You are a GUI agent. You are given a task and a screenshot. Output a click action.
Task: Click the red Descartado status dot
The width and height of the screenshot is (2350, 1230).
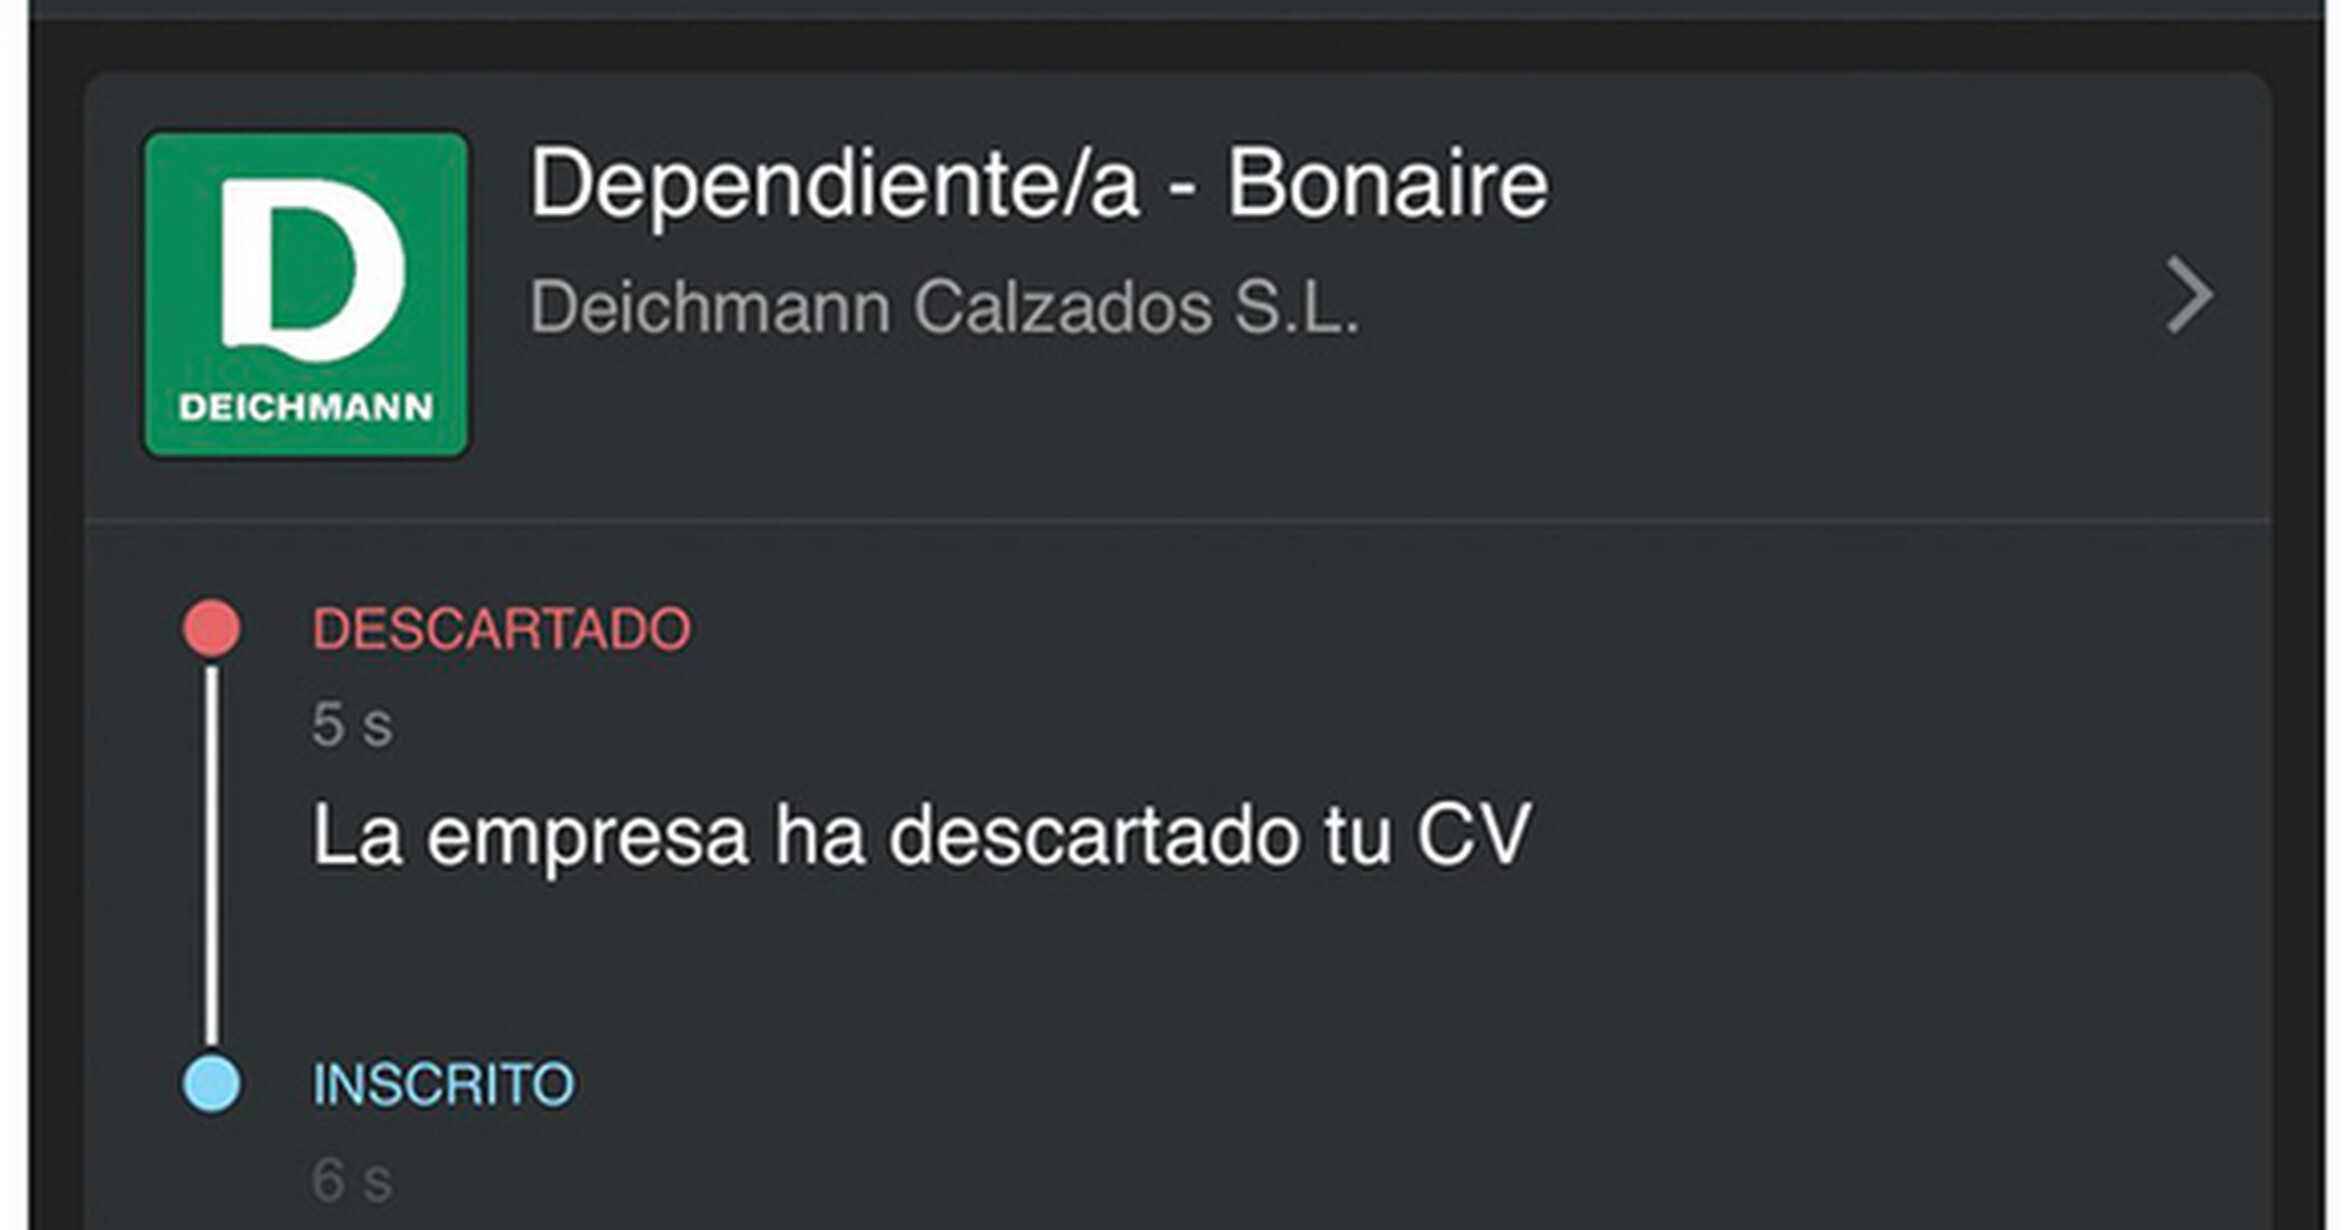[x=211, y=628]
